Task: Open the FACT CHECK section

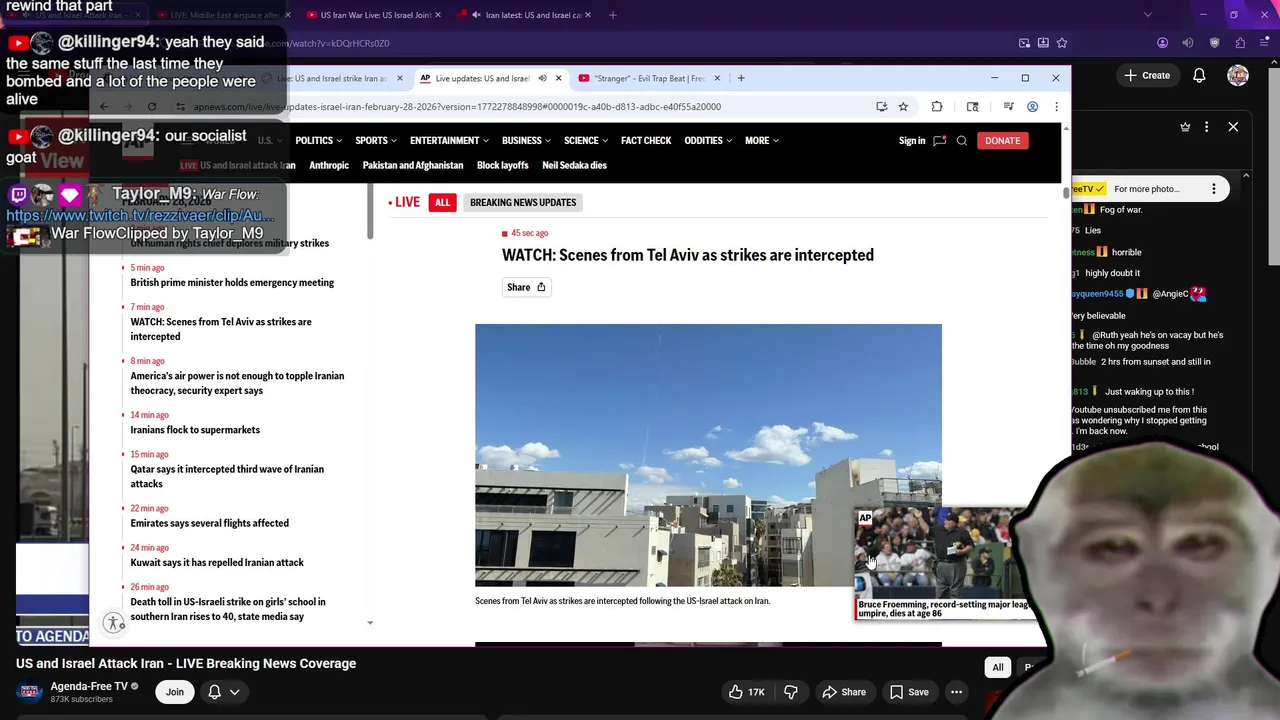Action: [646, 141]
